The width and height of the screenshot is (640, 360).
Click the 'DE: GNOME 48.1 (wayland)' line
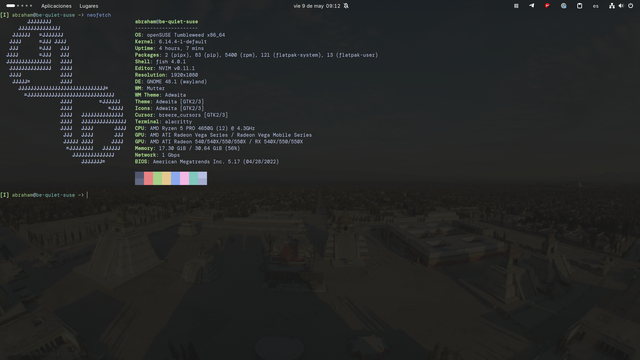(171, 82)
